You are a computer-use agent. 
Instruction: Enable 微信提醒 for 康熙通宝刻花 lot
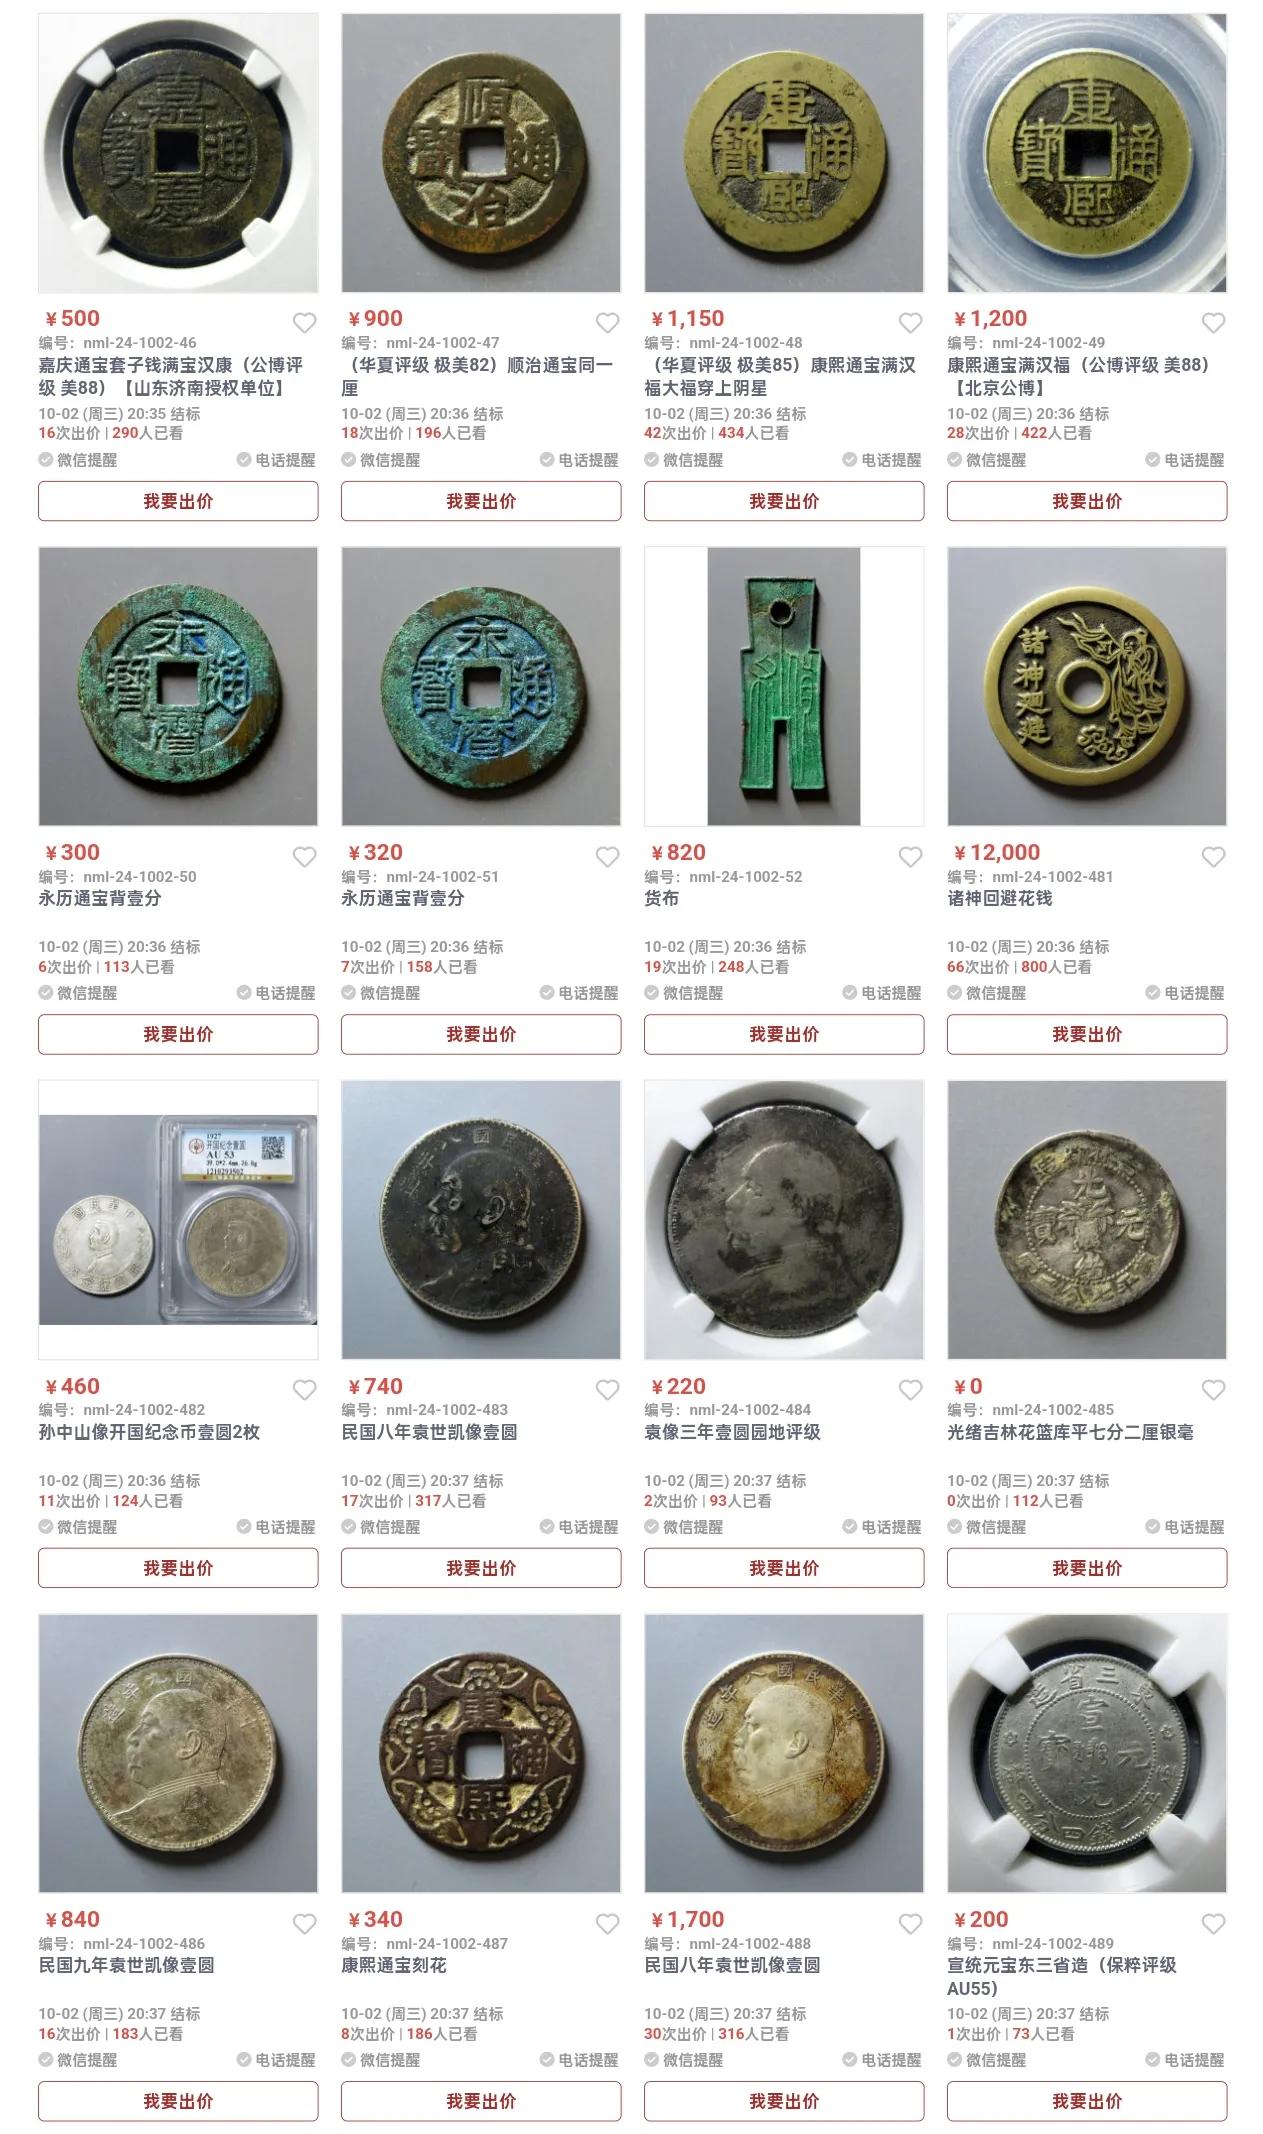tap(381, 2060)
